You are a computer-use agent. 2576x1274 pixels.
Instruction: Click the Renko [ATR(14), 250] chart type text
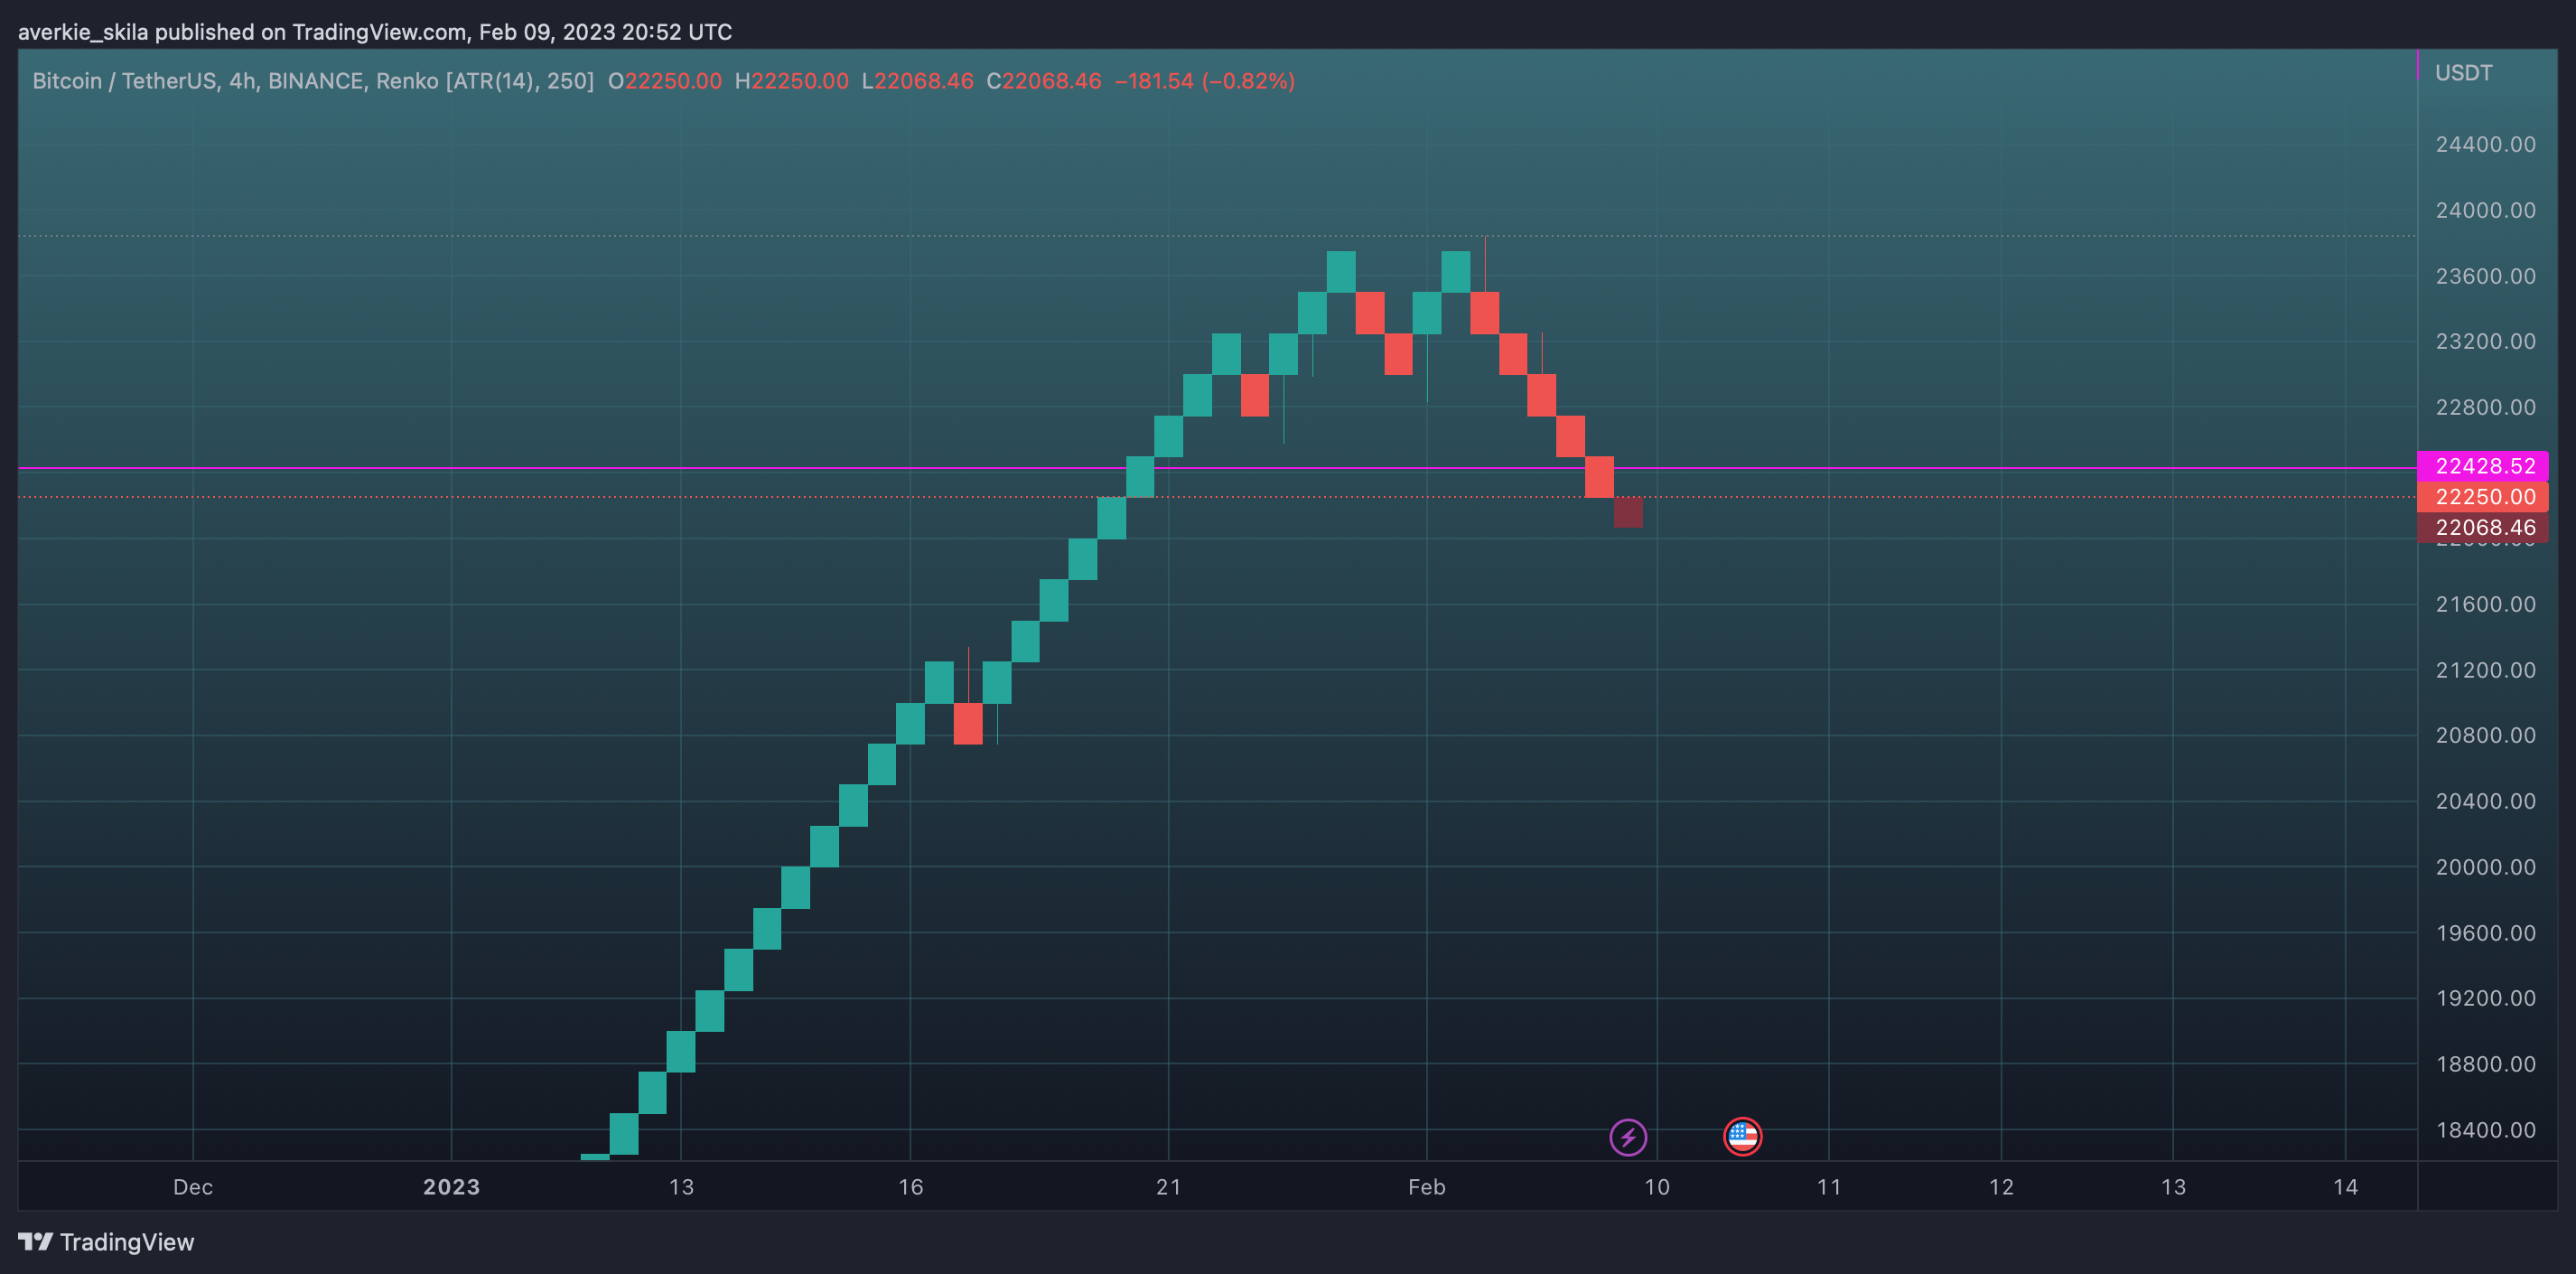tap(485, 81)
